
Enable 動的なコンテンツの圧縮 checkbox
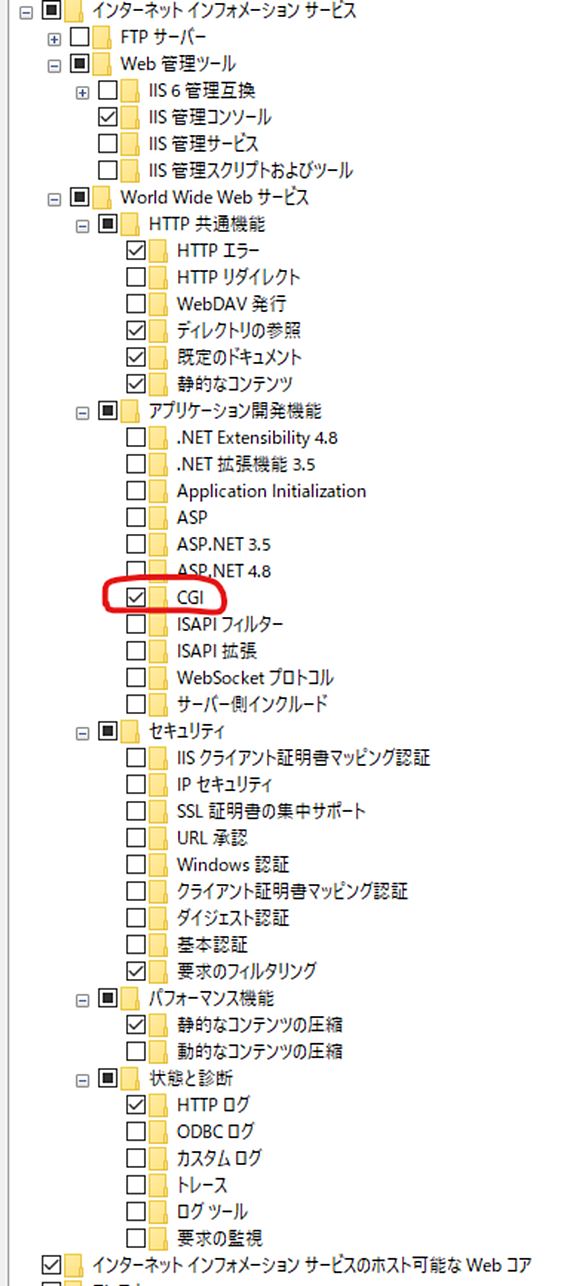click(x=136, y=1052)
